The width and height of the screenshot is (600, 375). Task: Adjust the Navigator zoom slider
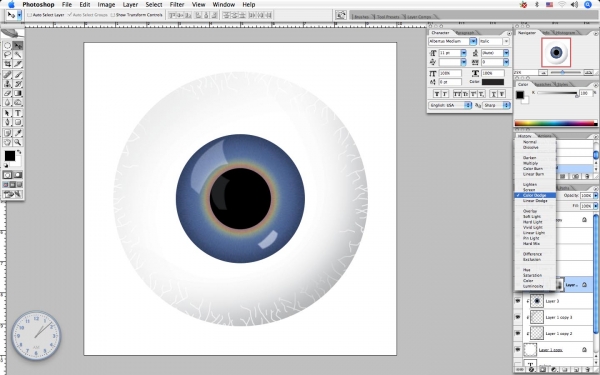coord(562,72)
